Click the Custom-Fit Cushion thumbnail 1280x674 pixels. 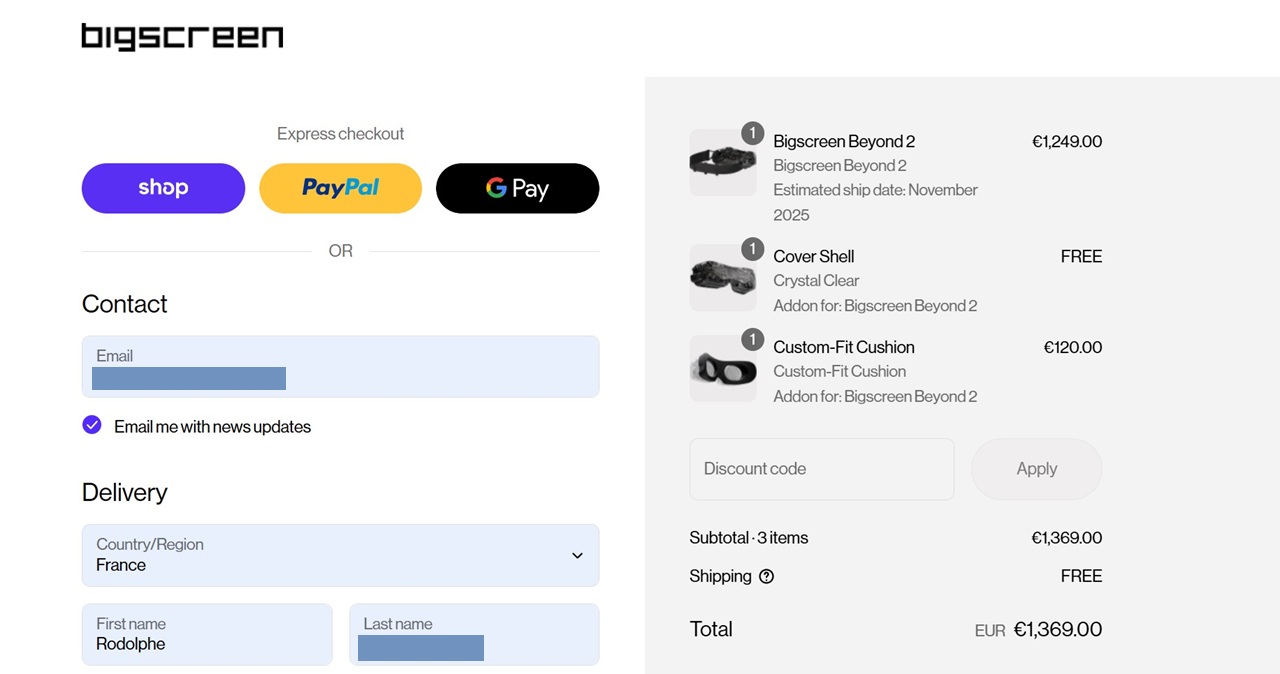[723, 368]
